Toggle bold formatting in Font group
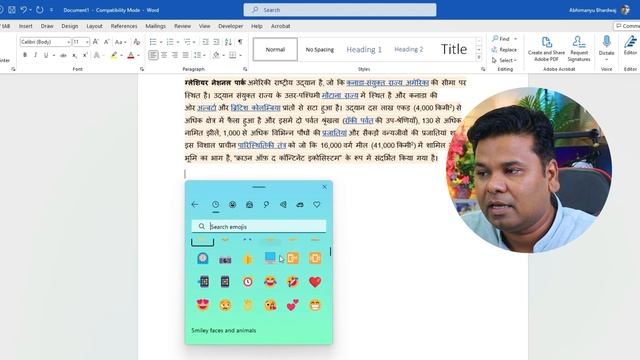The image size is (640, 360). (25, 55)
